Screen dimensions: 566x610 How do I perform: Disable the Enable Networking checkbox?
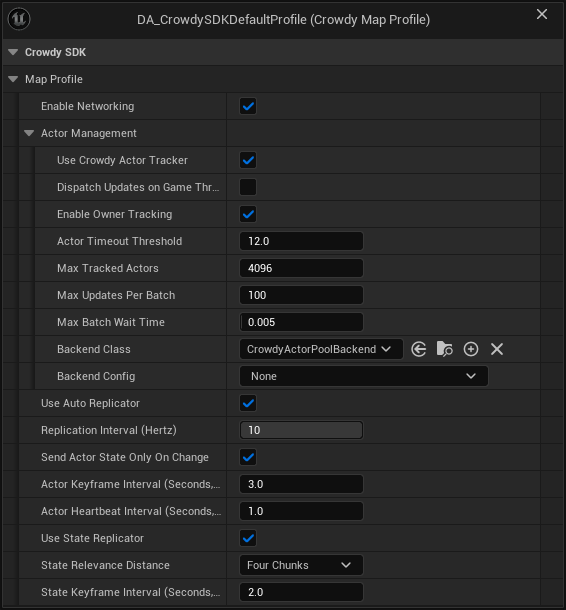tap(248, 106)
